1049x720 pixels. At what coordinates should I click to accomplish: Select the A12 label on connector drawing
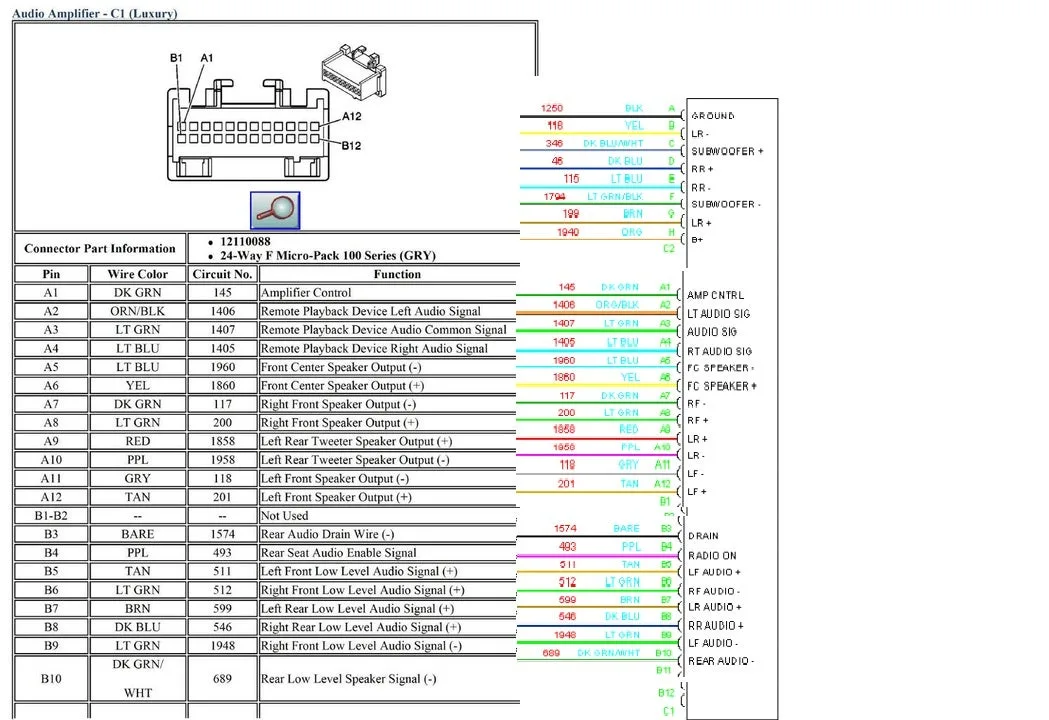(x=352, y=116)
